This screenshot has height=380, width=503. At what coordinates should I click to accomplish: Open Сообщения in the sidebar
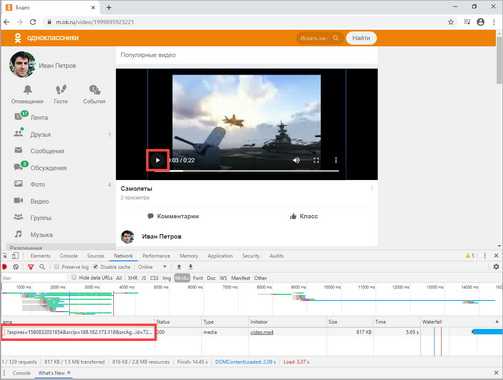47,151
